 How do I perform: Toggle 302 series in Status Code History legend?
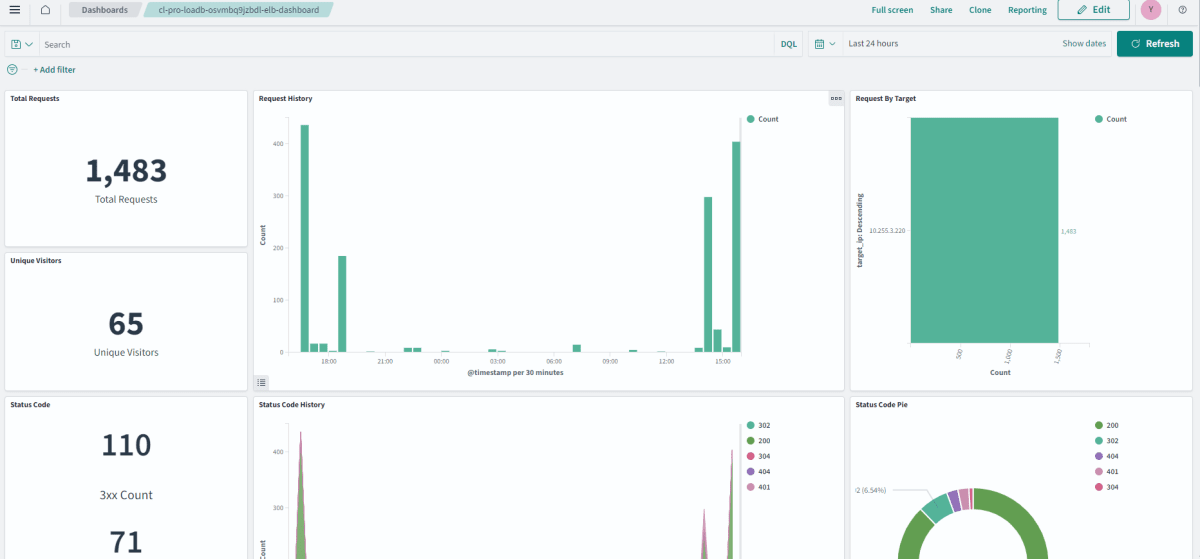click(x=758, y=425)
